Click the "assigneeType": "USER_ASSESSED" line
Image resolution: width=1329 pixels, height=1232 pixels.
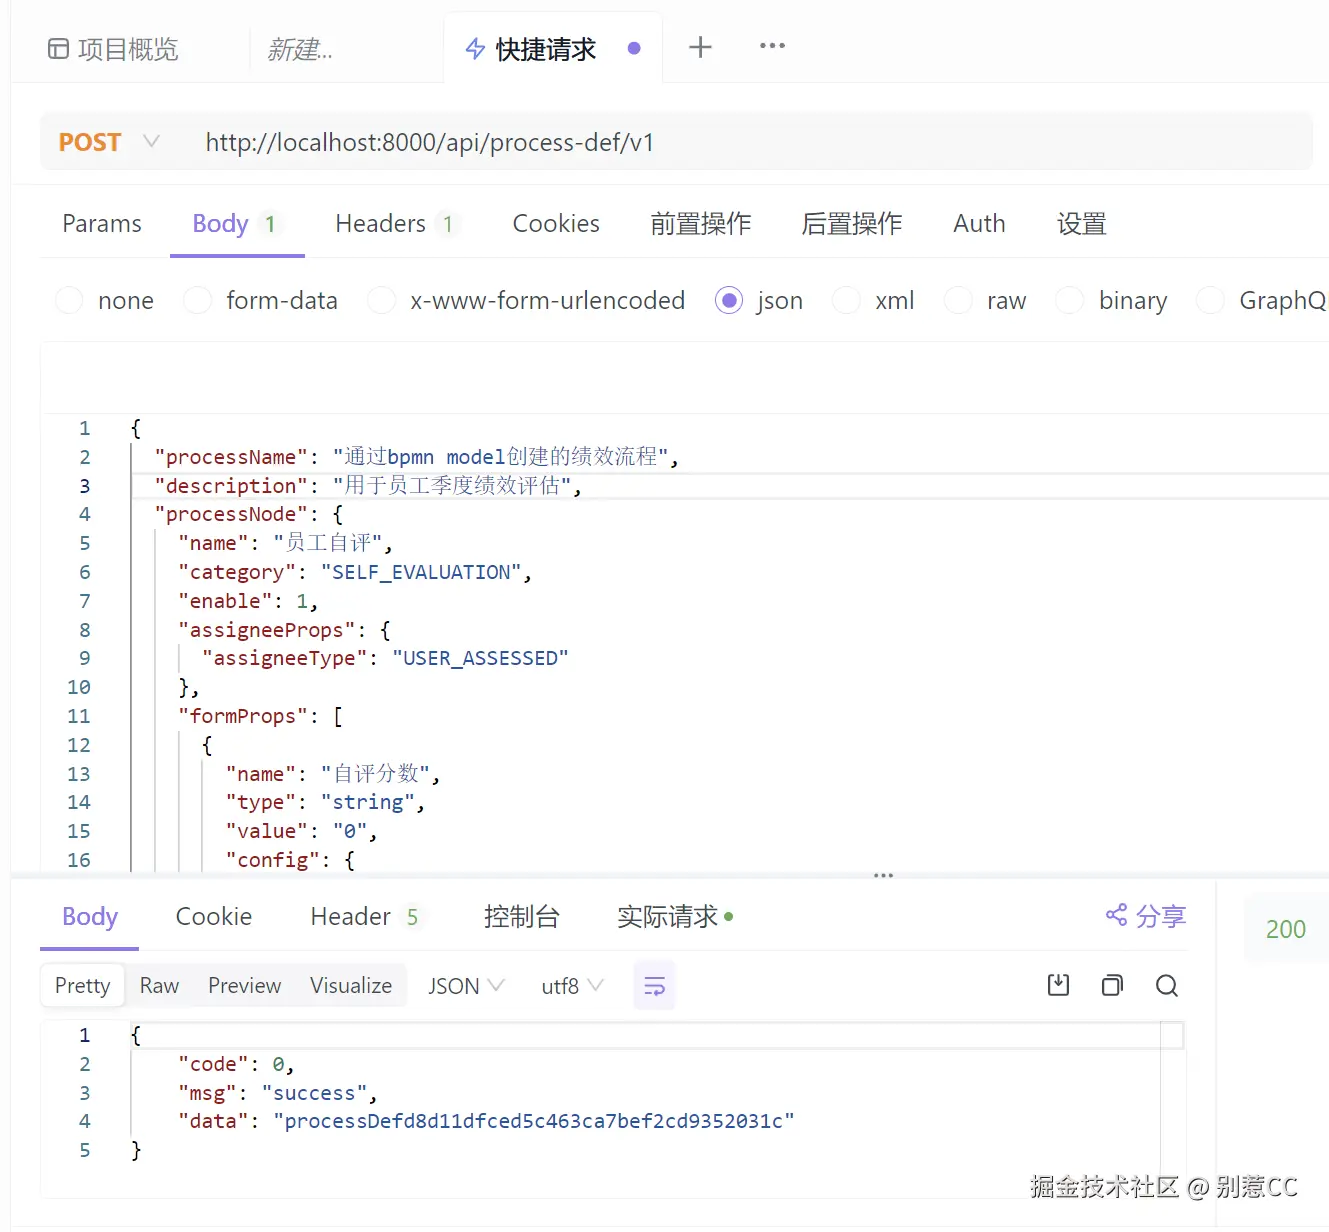[x=385, y=658]
